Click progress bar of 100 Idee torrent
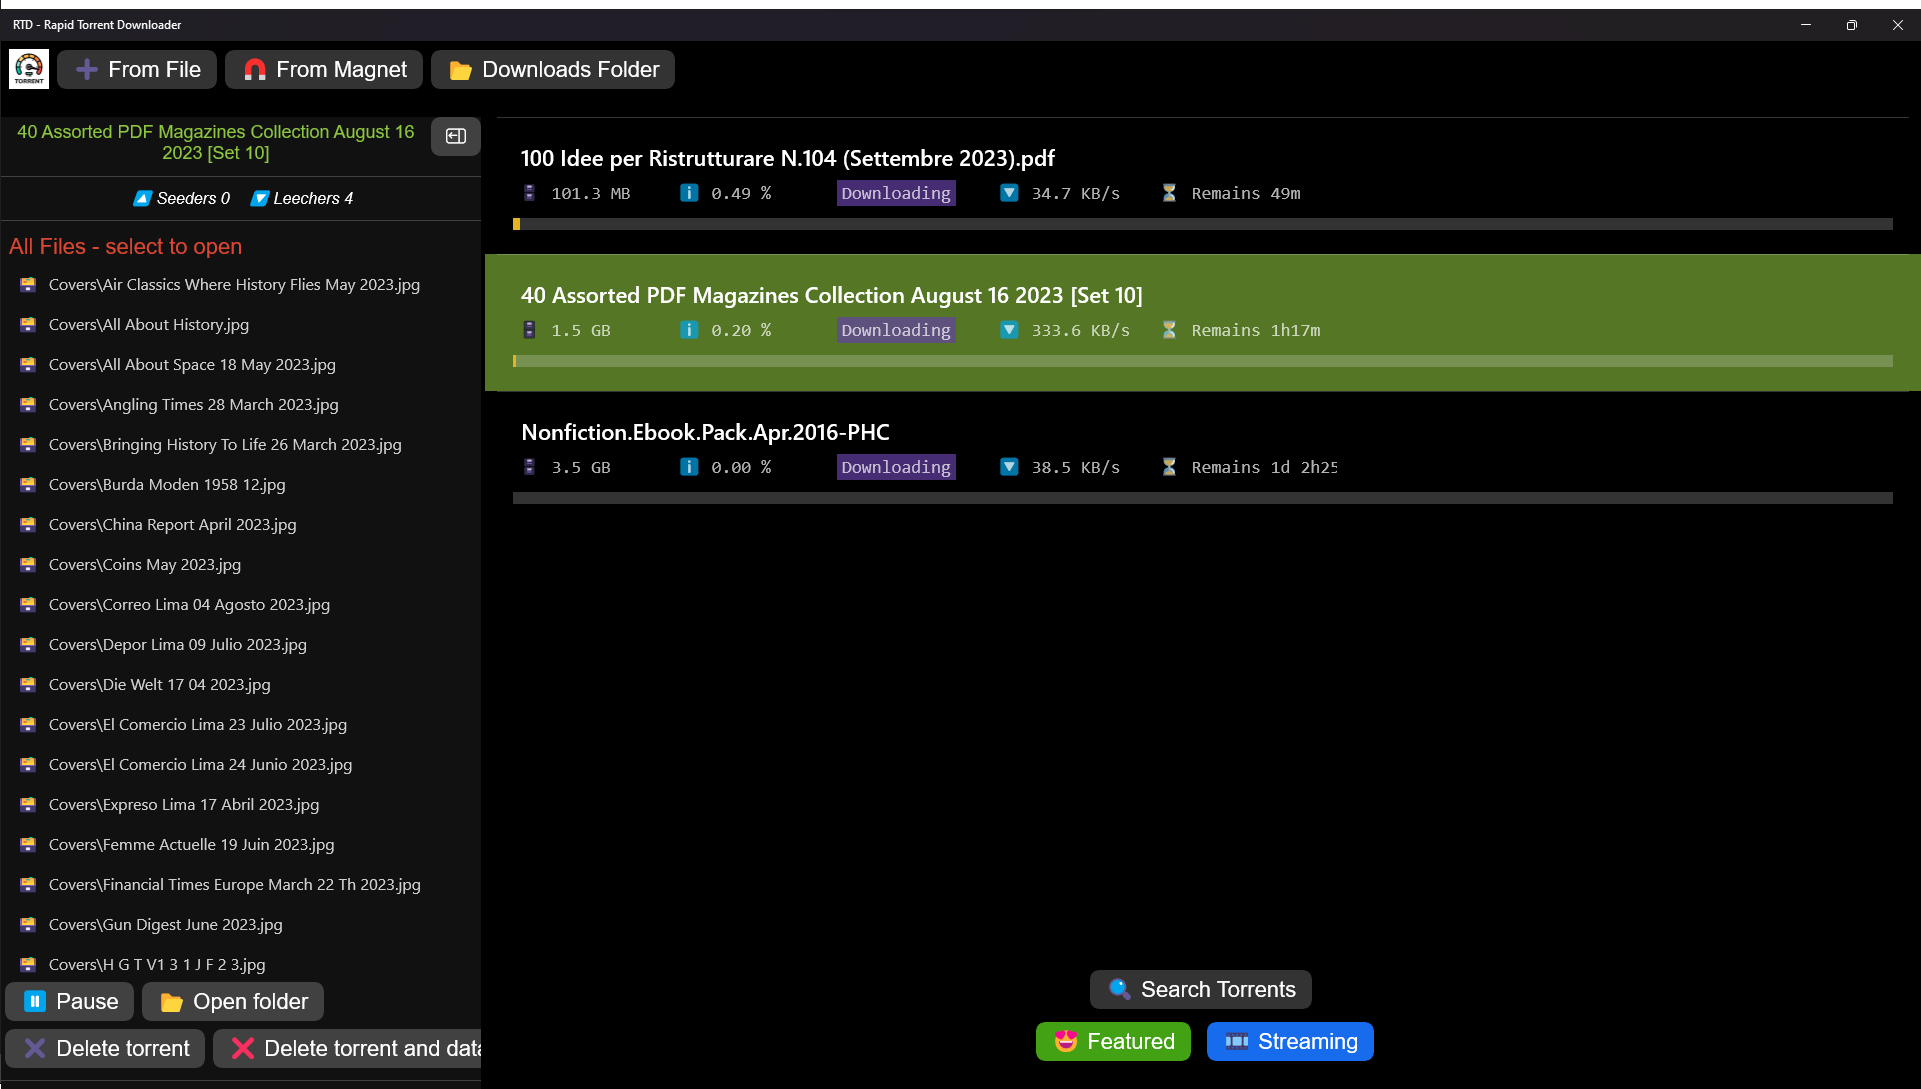This screenshot has height=1089, width=1921. coord(1202,224)
